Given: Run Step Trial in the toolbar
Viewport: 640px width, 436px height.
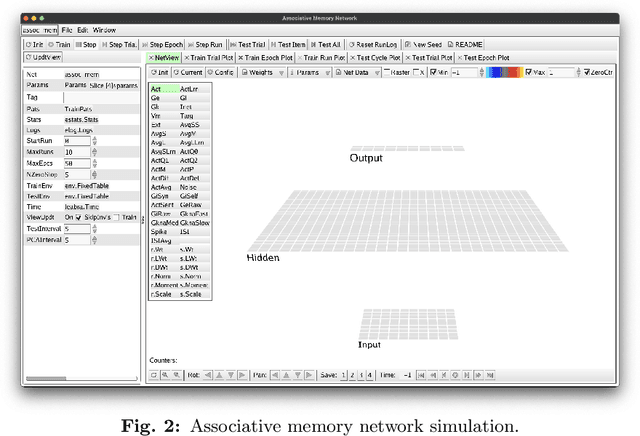Looking at the screenshot, I should (119, 44).
